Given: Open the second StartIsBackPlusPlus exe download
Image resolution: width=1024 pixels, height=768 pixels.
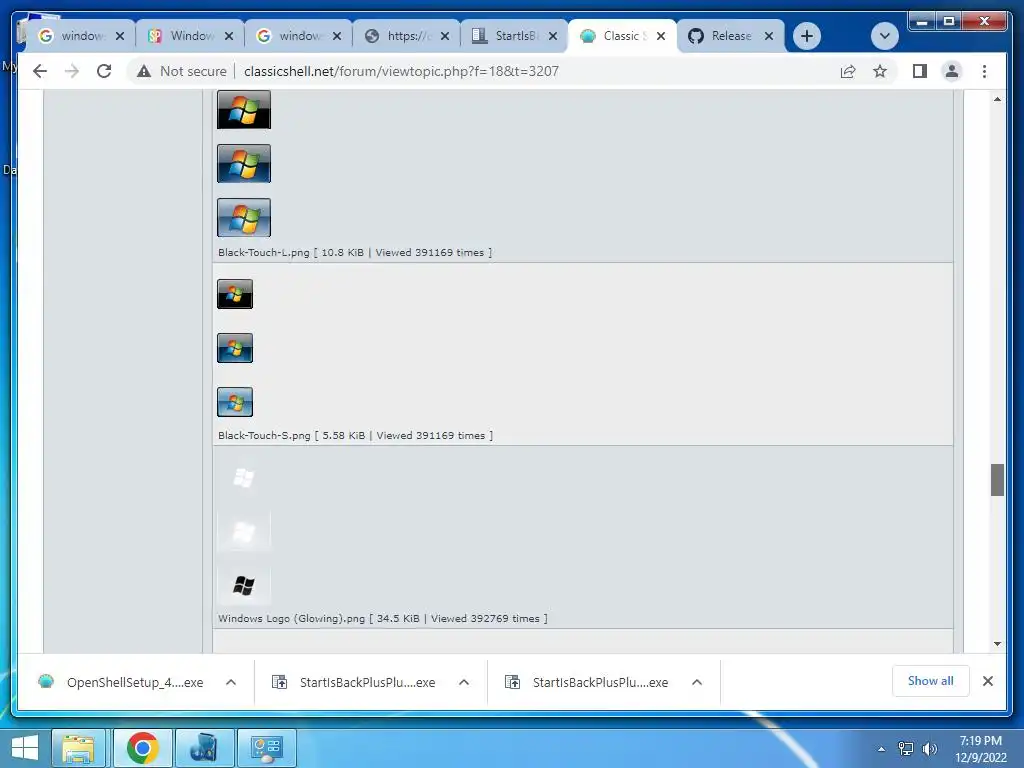Looking at the screenshot, I should [x=586, y=682].
